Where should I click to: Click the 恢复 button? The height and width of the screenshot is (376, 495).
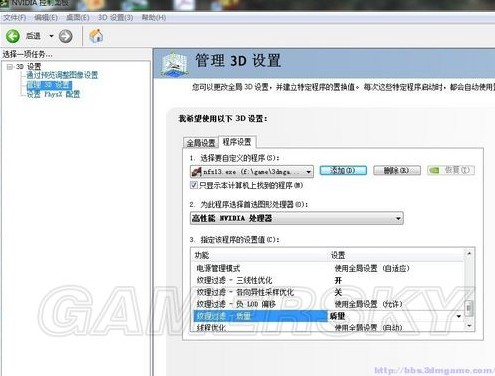(451, 170)
